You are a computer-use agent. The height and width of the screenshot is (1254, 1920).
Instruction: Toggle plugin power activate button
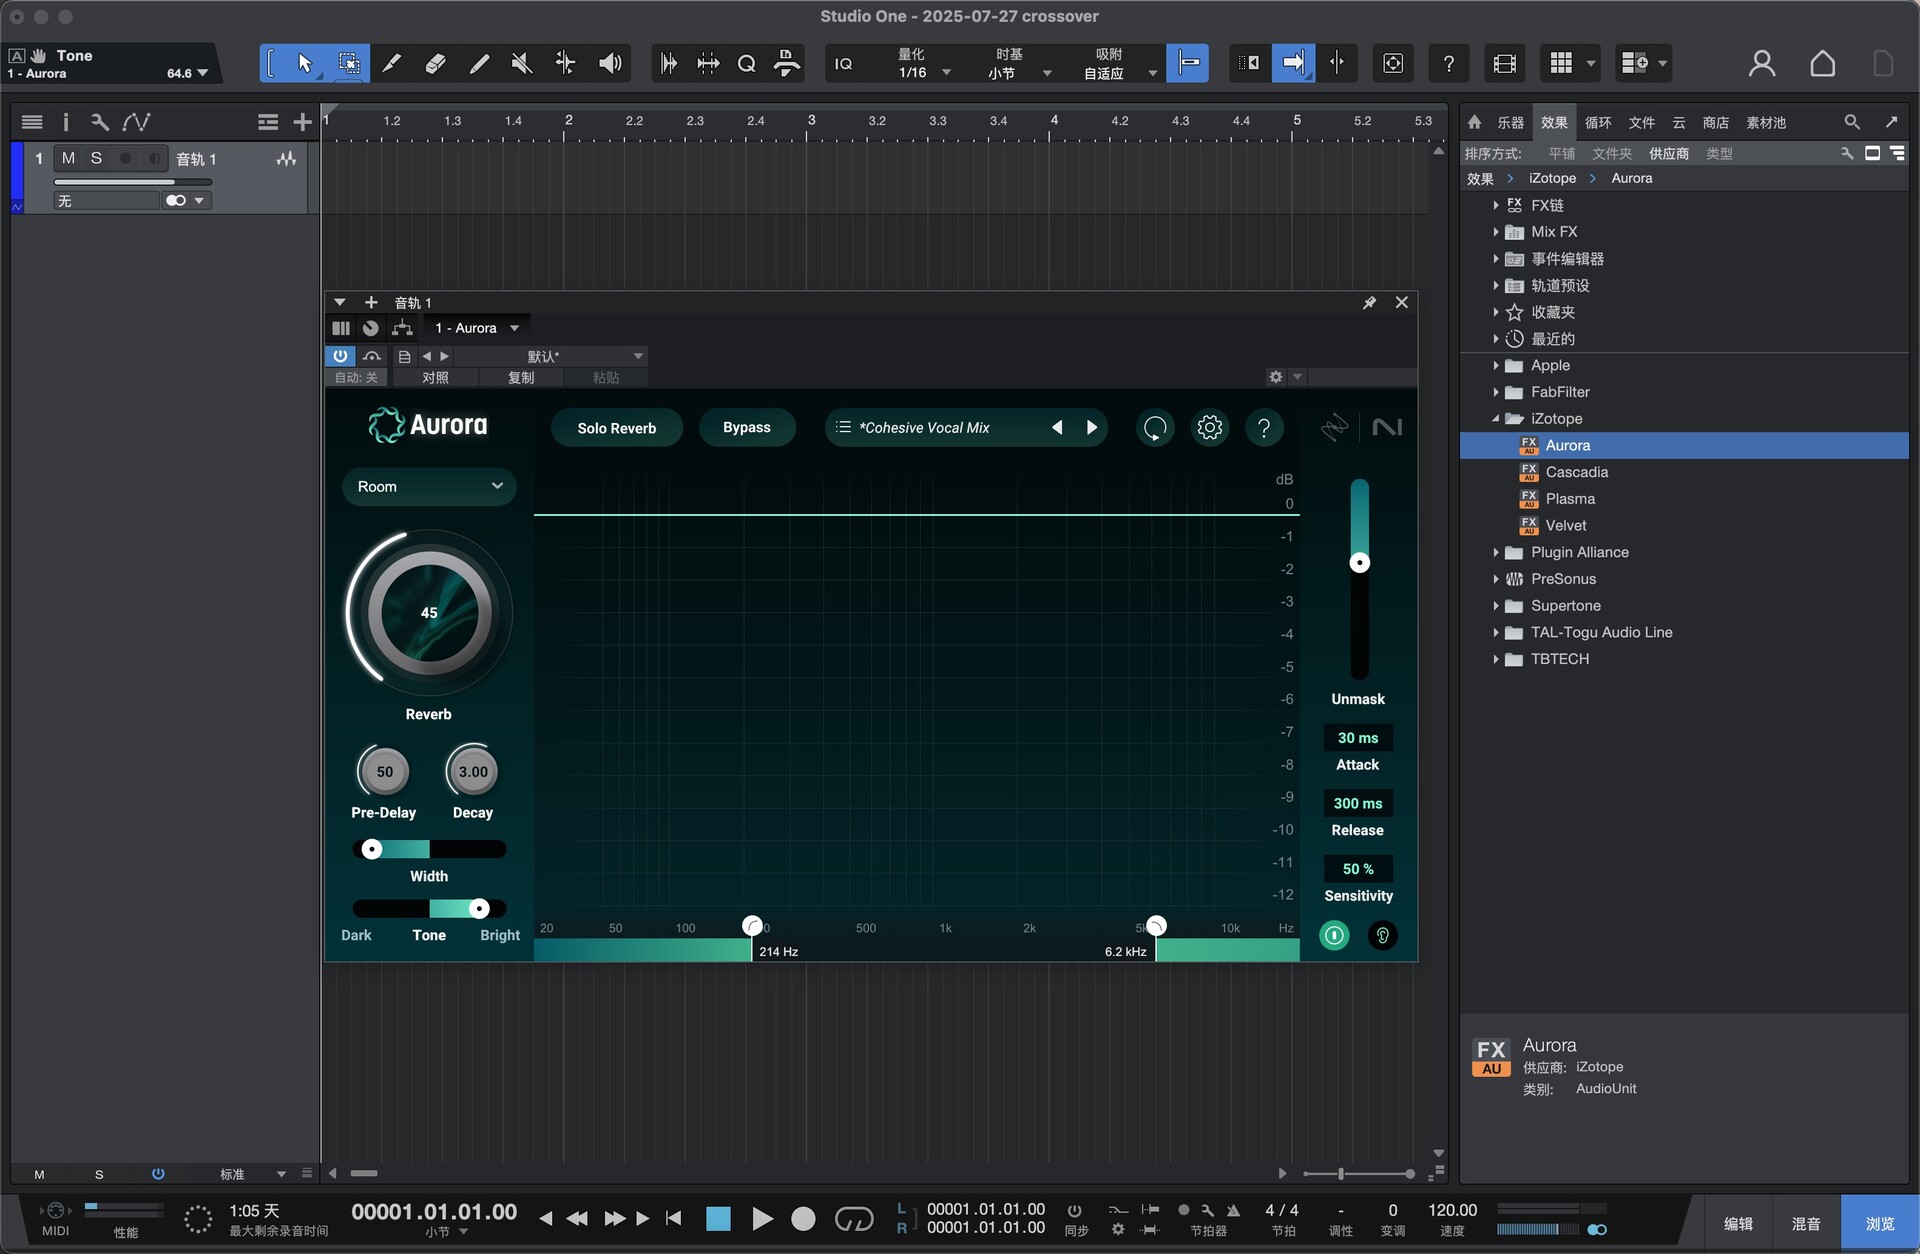click(340, 356)
